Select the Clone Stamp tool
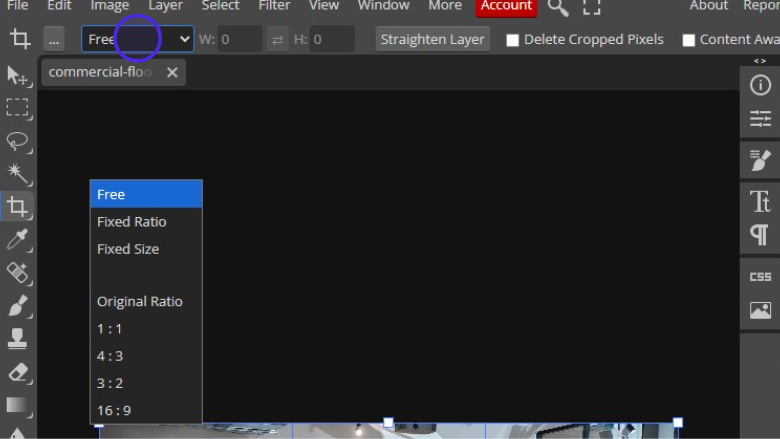This screenshot has width=780, height=439. (18, 338)
